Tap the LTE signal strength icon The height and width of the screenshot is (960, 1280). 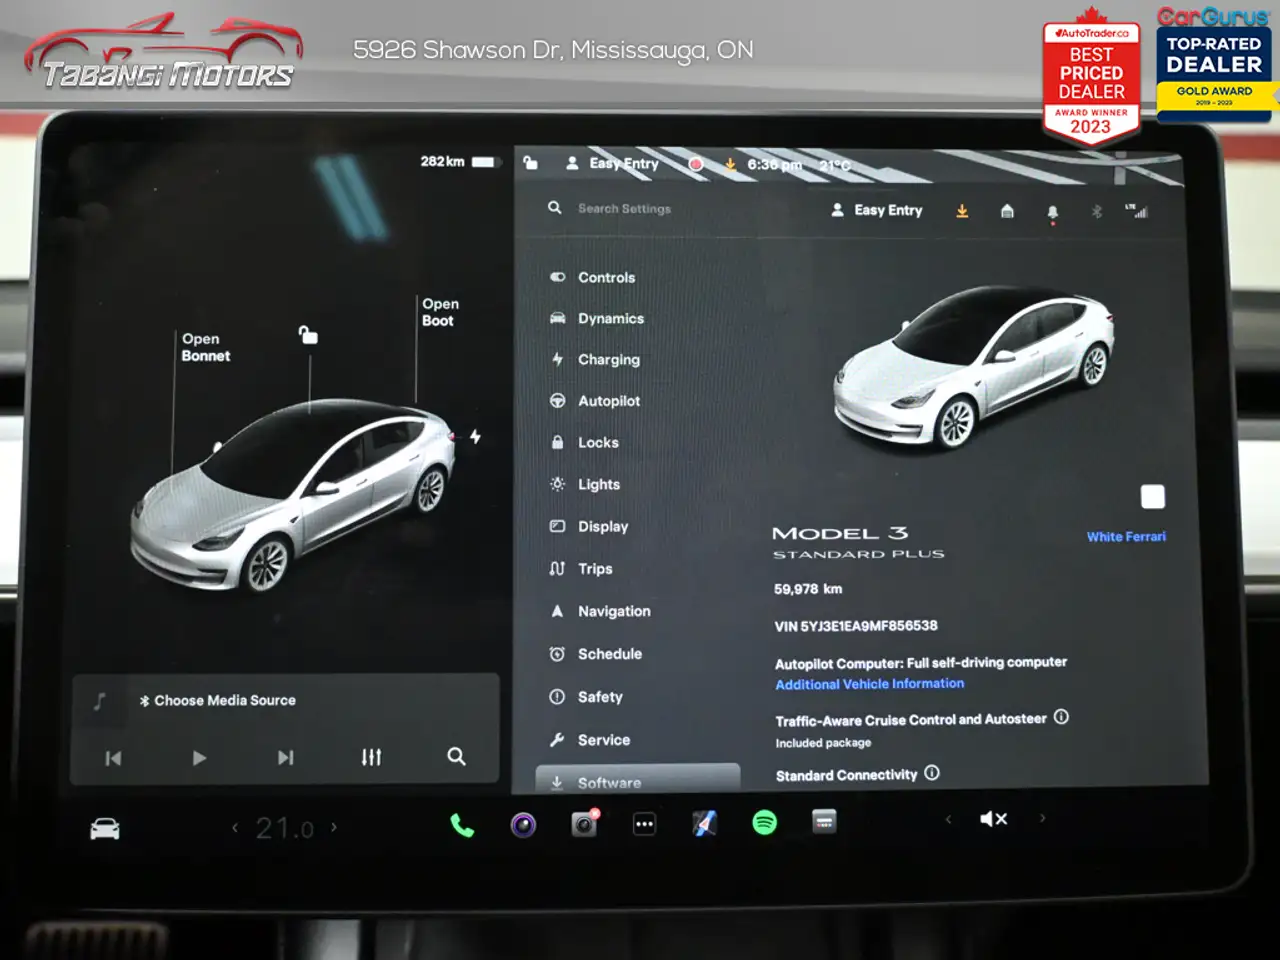1136,211
